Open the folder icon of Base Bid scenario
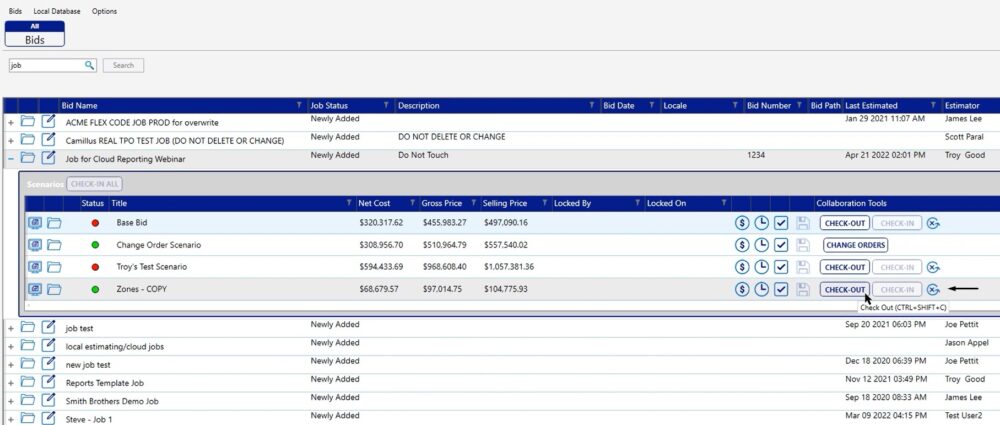 [54, 222]
